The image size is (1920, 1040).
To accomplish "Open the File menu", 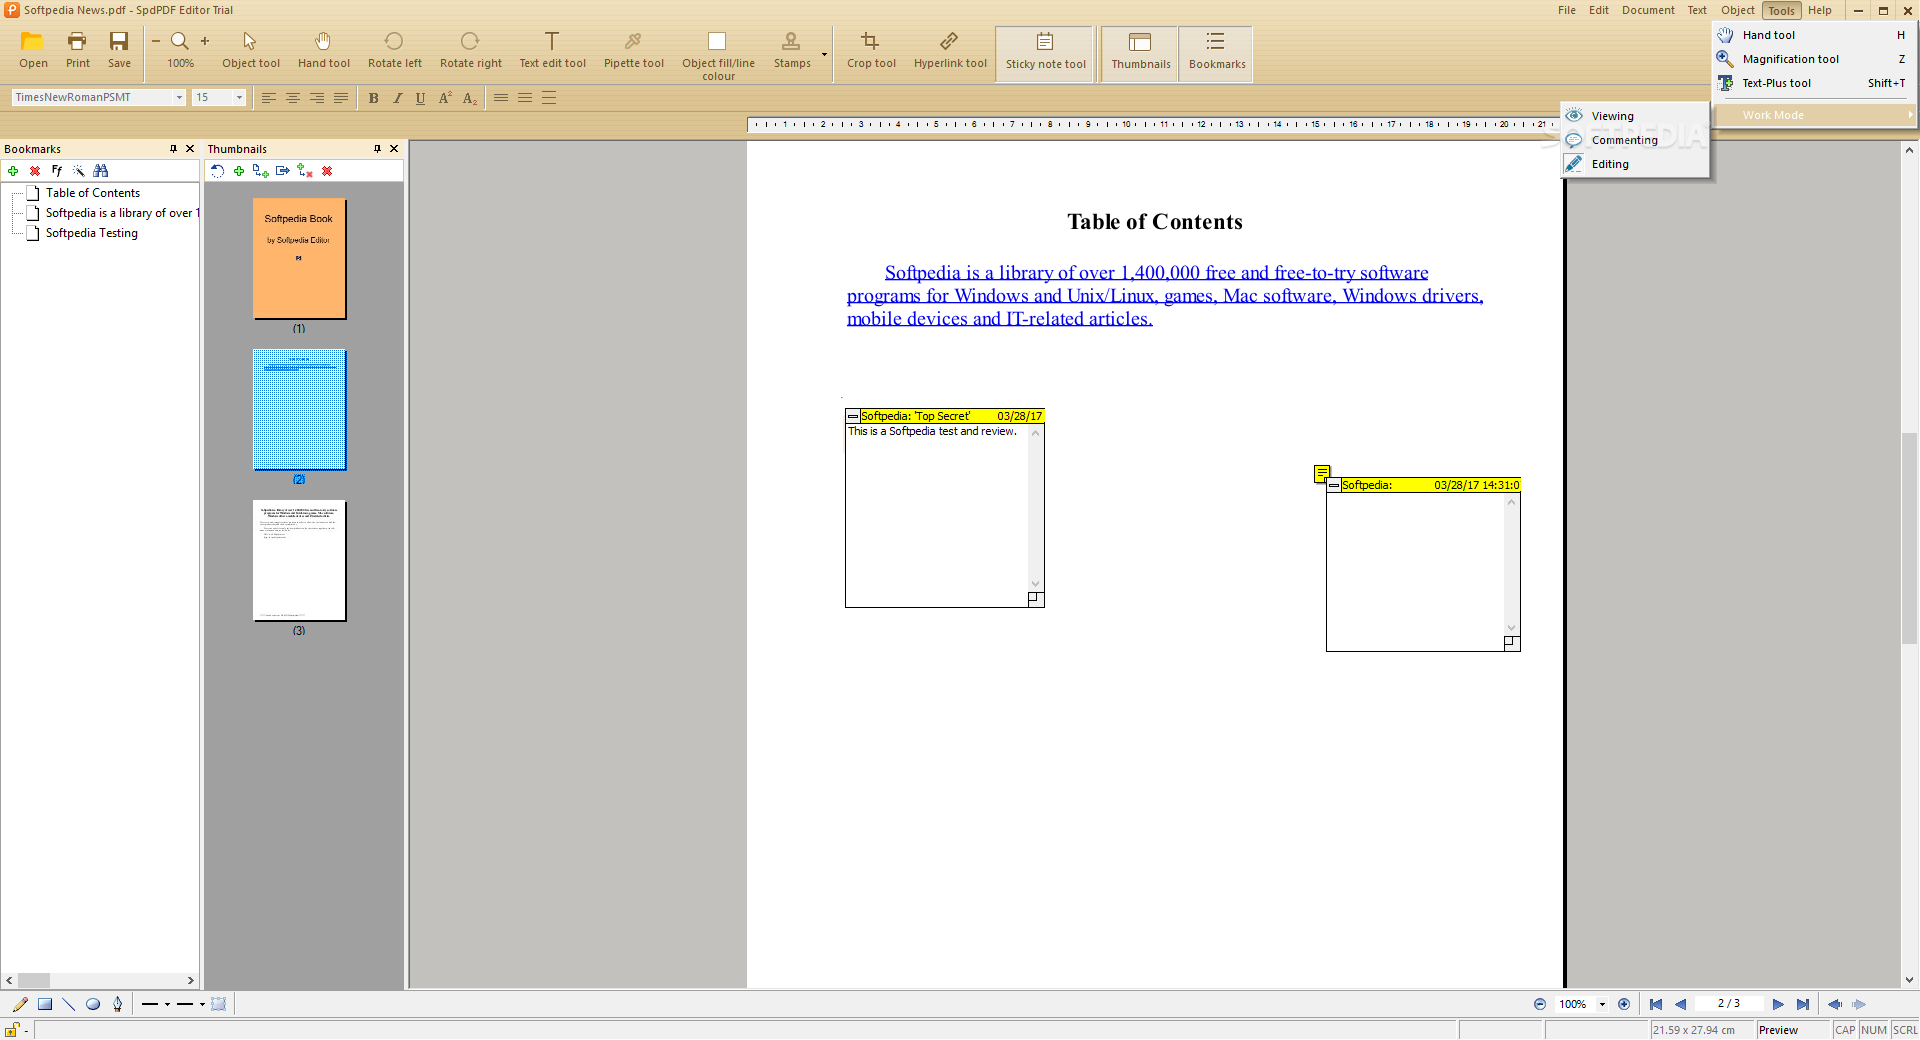I will pos(1567,10).
